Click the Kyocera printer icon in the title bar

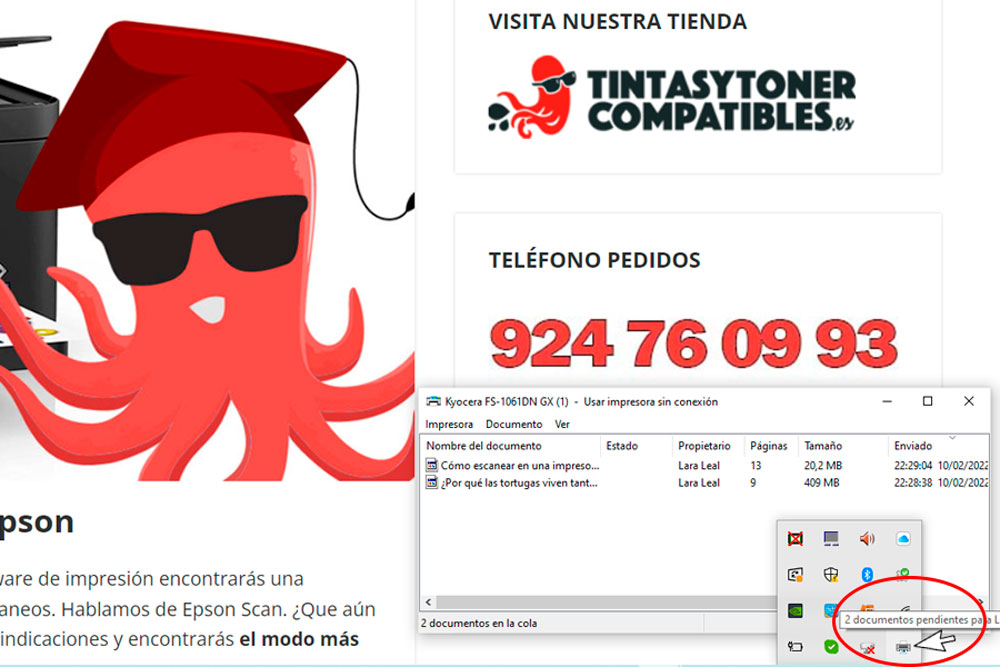pyautogui.click(x=433, y=402)
